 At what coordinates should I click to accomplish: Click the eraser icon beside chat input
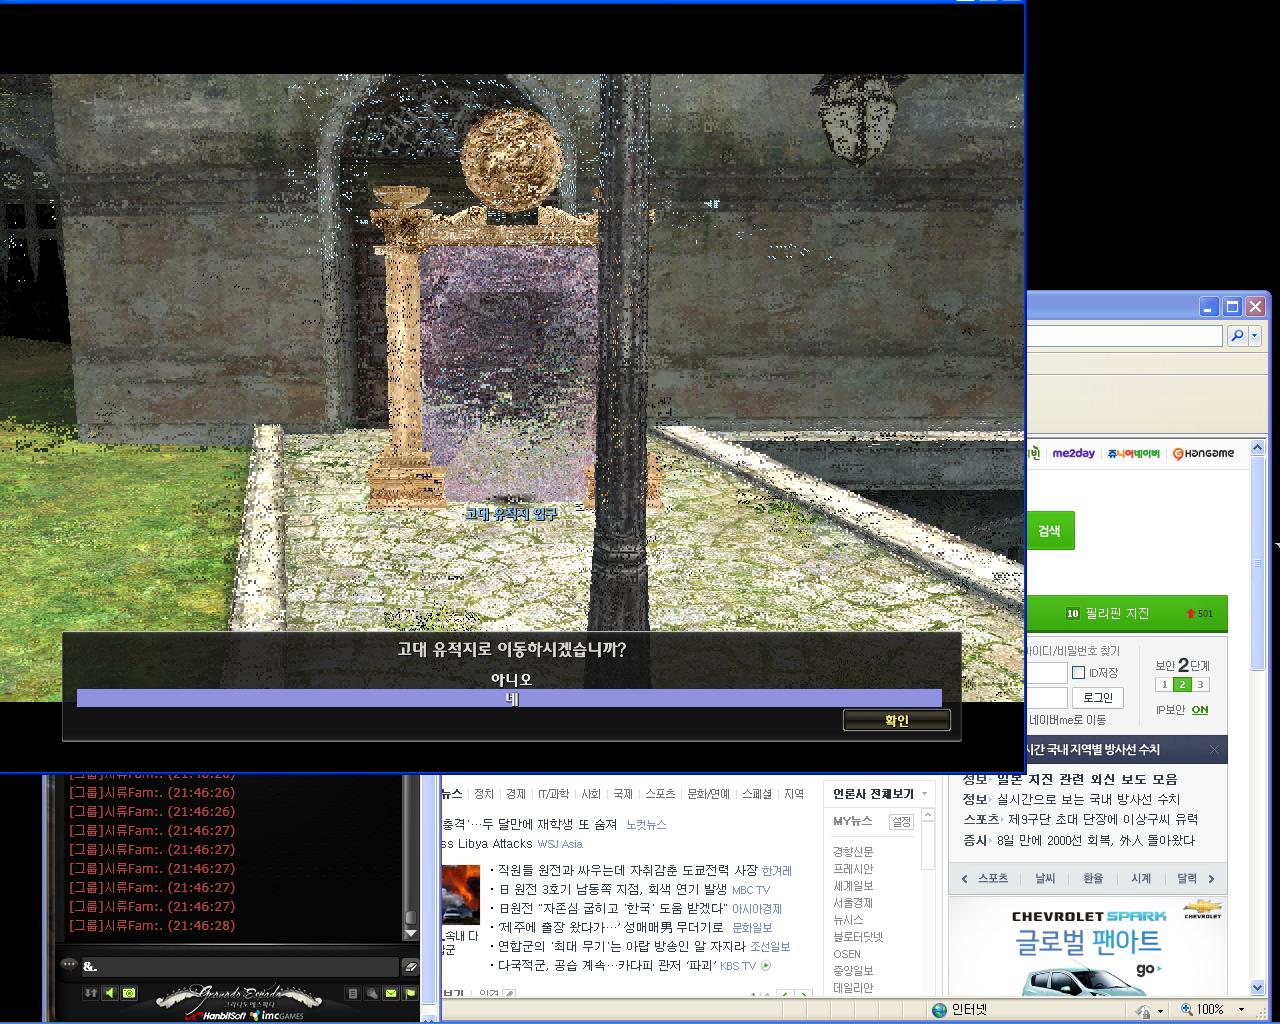coord(409,966)
